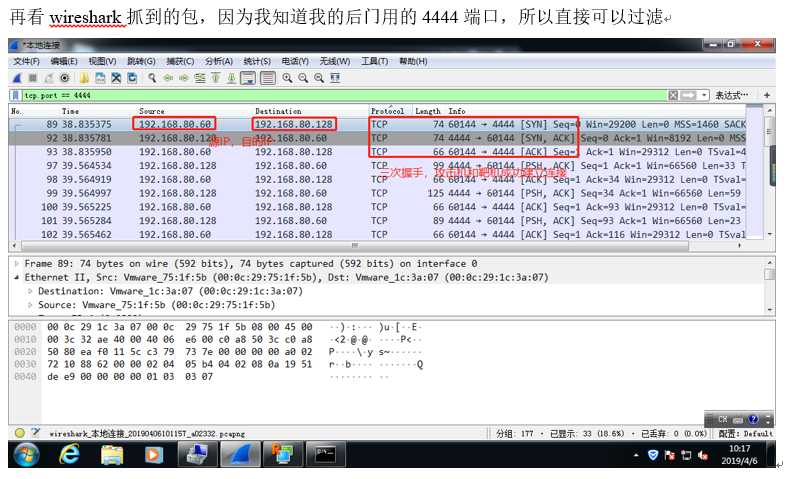Screen dimensions: 794x479
Task: Click the filter bookmark icon
Action: point(16,95)
